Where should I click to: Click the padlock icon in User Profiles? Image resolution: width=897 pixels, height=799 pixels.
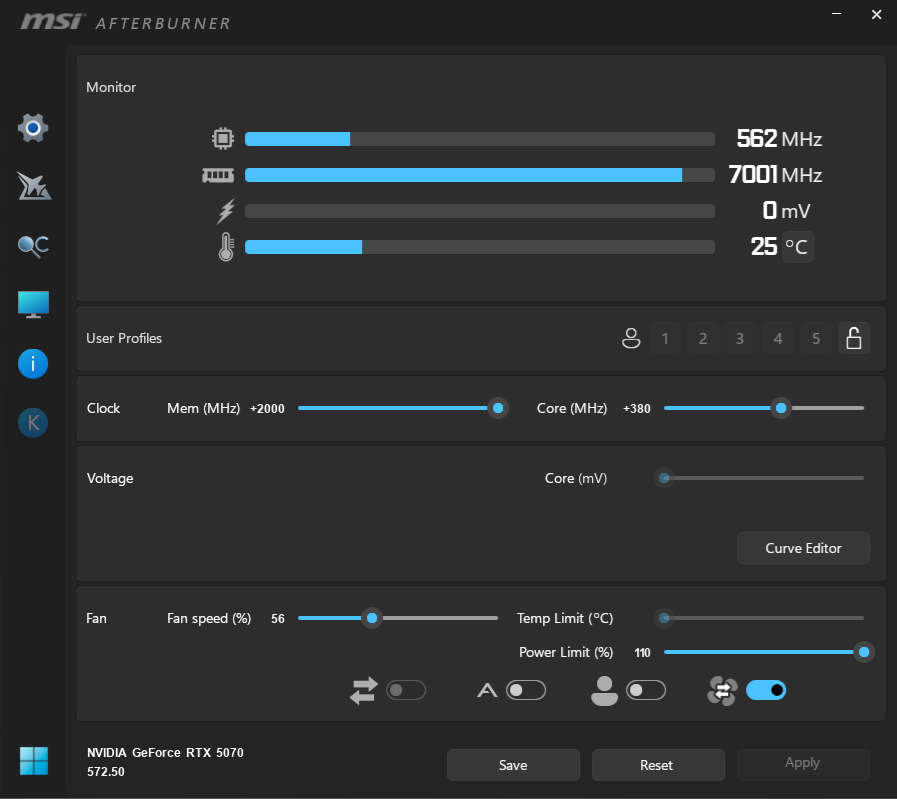point(853,339)
